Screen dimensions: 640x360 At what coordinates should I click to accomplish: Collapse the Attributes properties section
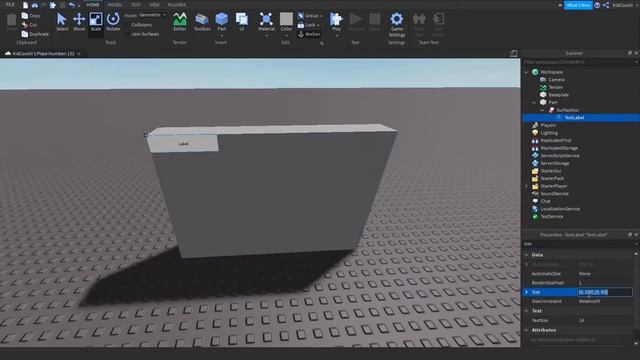click(526, 330)
